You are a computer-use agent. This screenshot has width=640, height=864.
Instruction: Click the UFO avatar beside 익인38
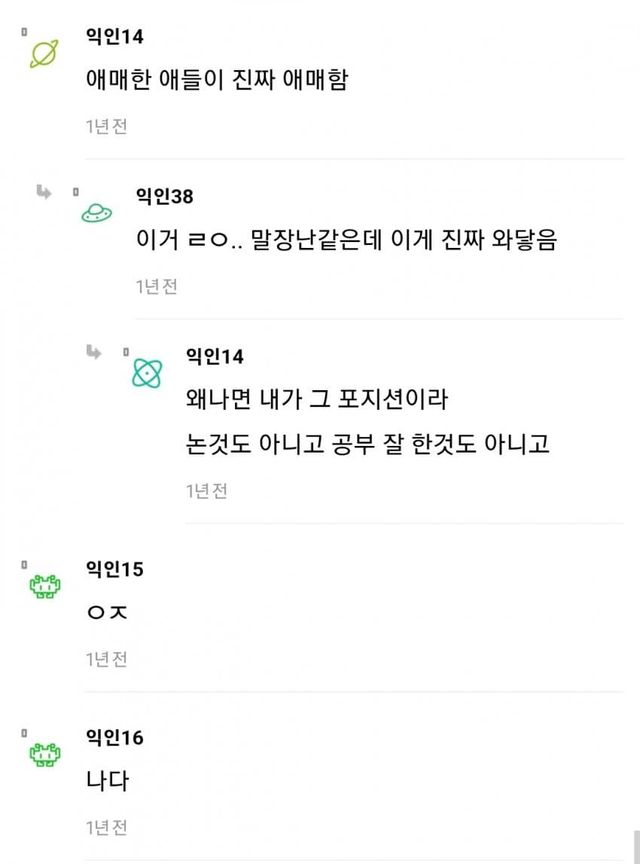click(96, 211)
